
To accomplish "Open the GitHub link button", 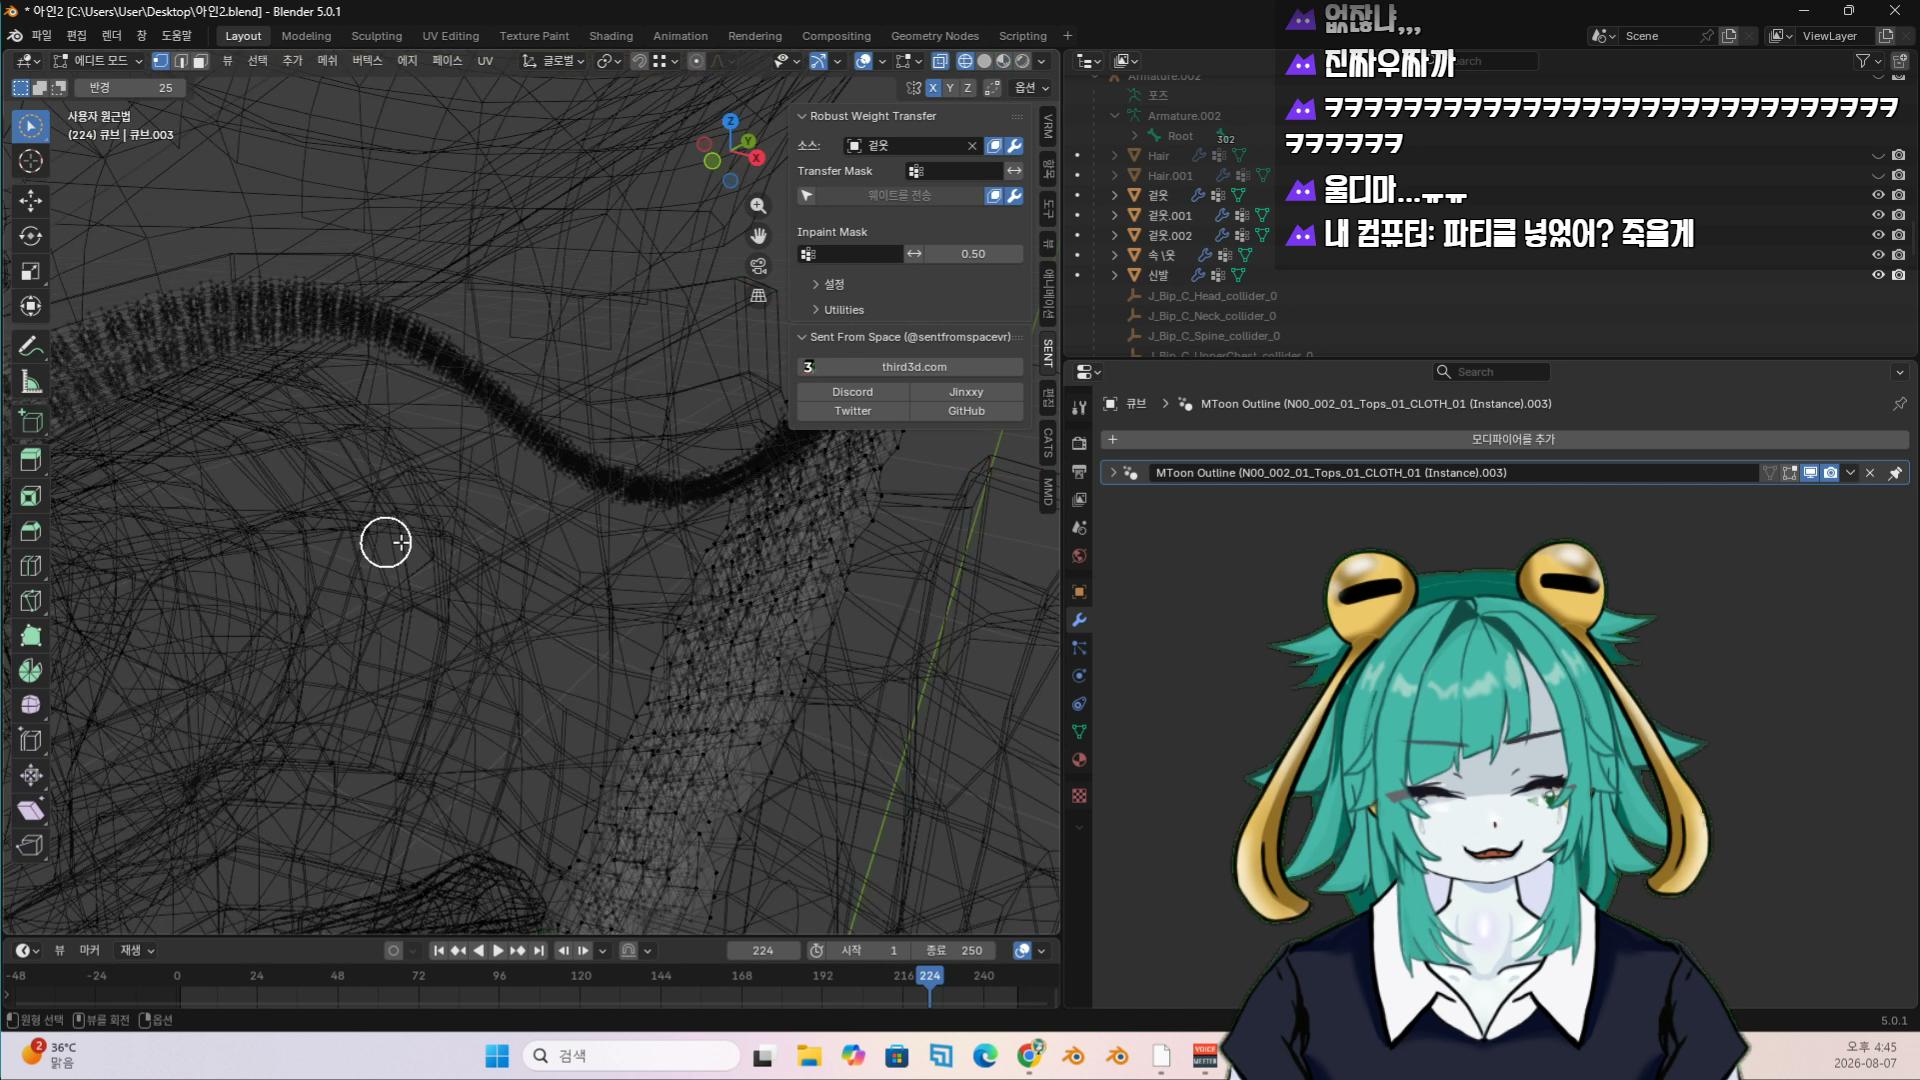I will click(967, 411).
